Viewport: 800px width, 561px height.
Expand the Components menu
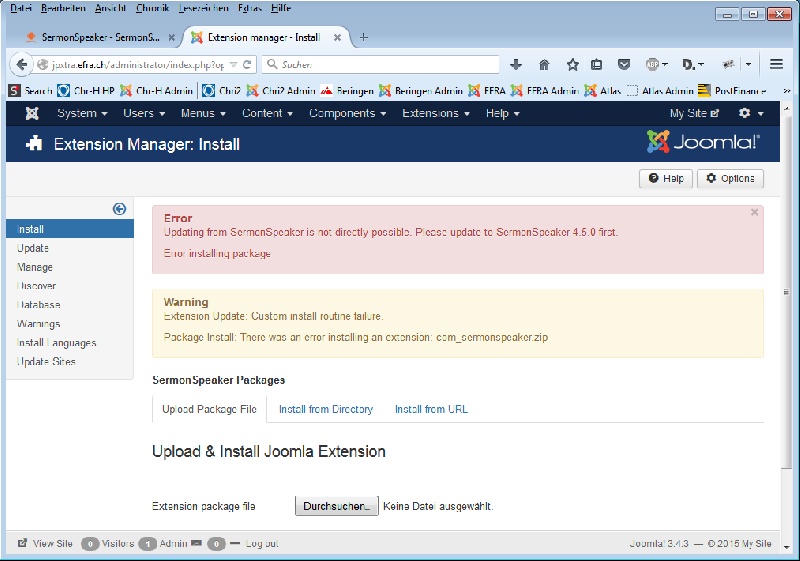click(x=347, y=113)
